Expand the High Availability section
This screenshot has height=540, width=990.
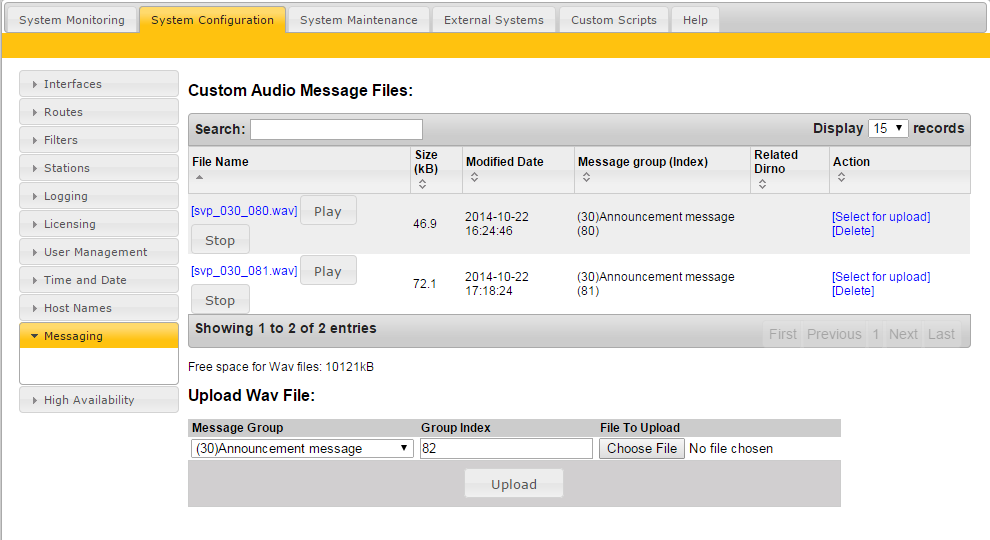tap(98, 400)
